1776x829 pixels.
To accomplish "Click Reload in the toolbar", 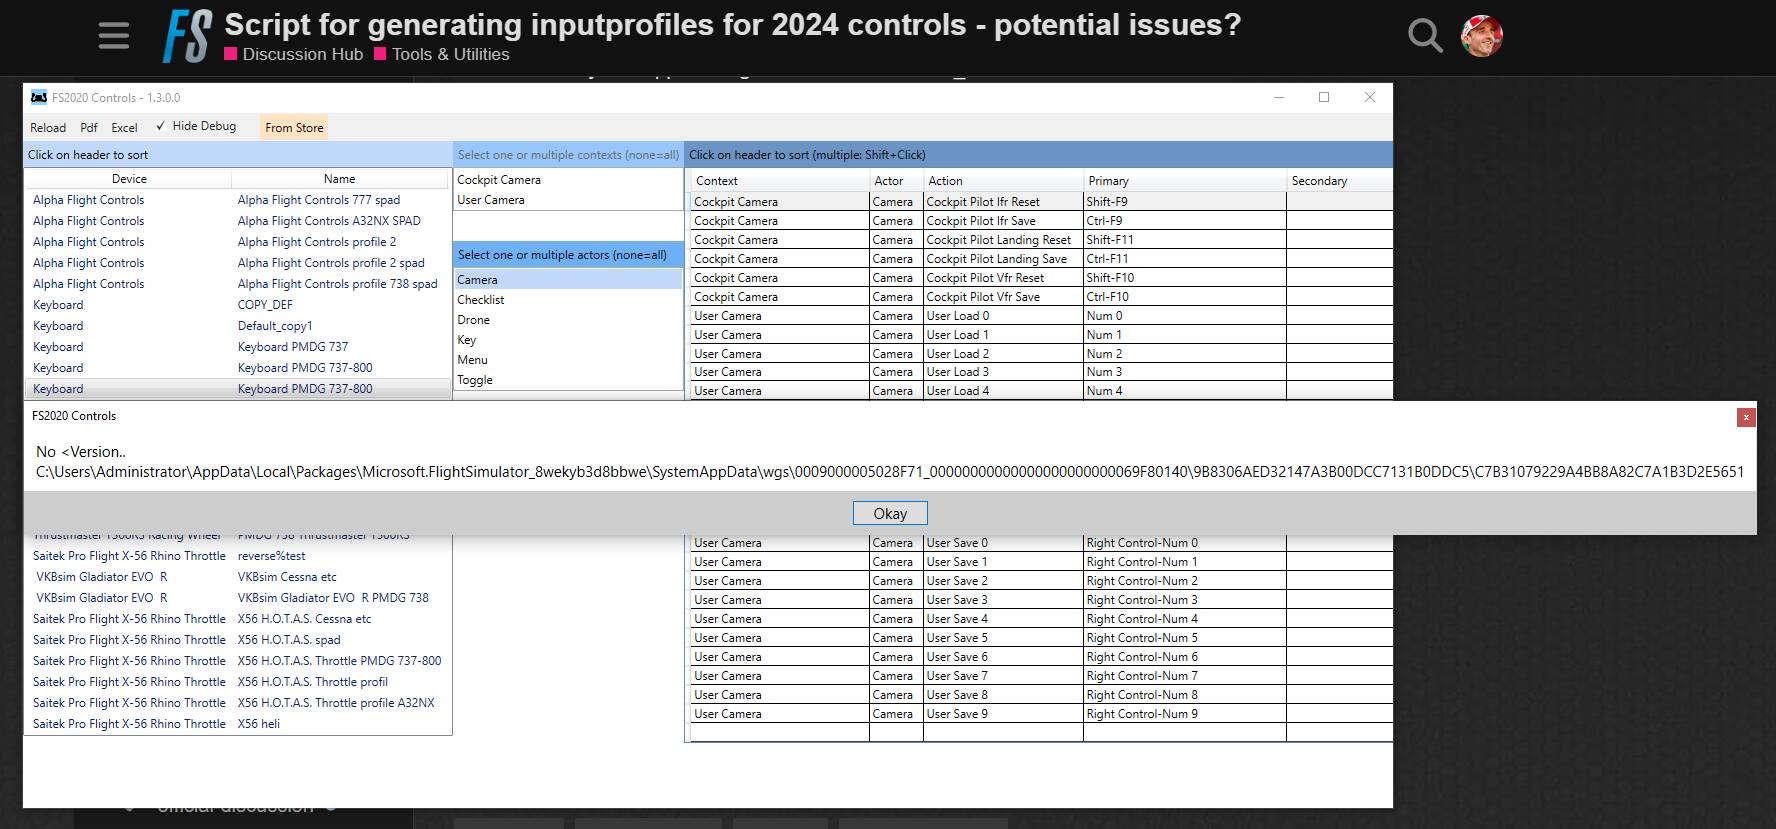I will [x=48, y=127].
